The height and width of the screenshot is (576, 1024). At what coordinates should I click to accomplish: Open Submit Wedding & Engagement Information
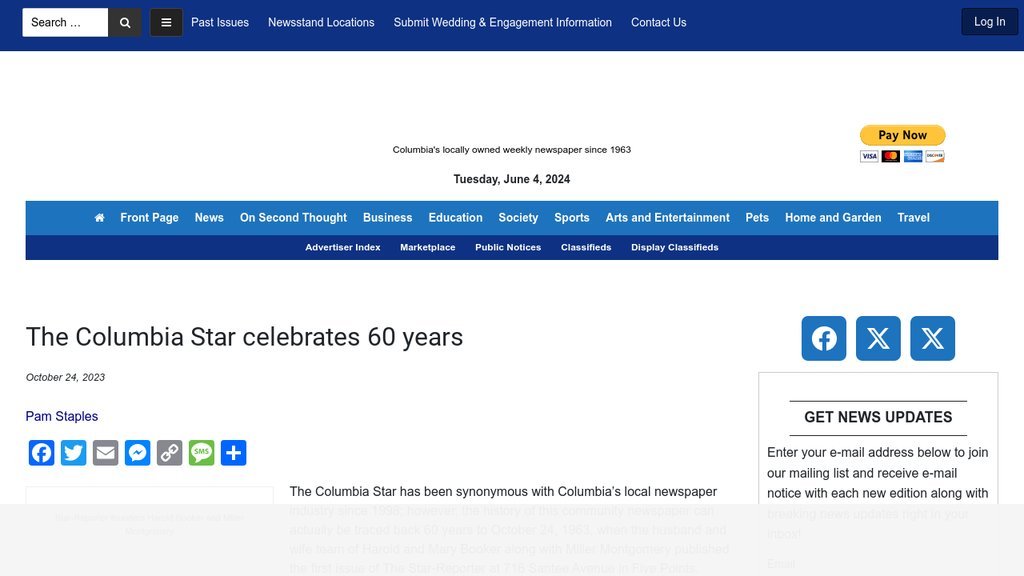(x=503, y=22)
